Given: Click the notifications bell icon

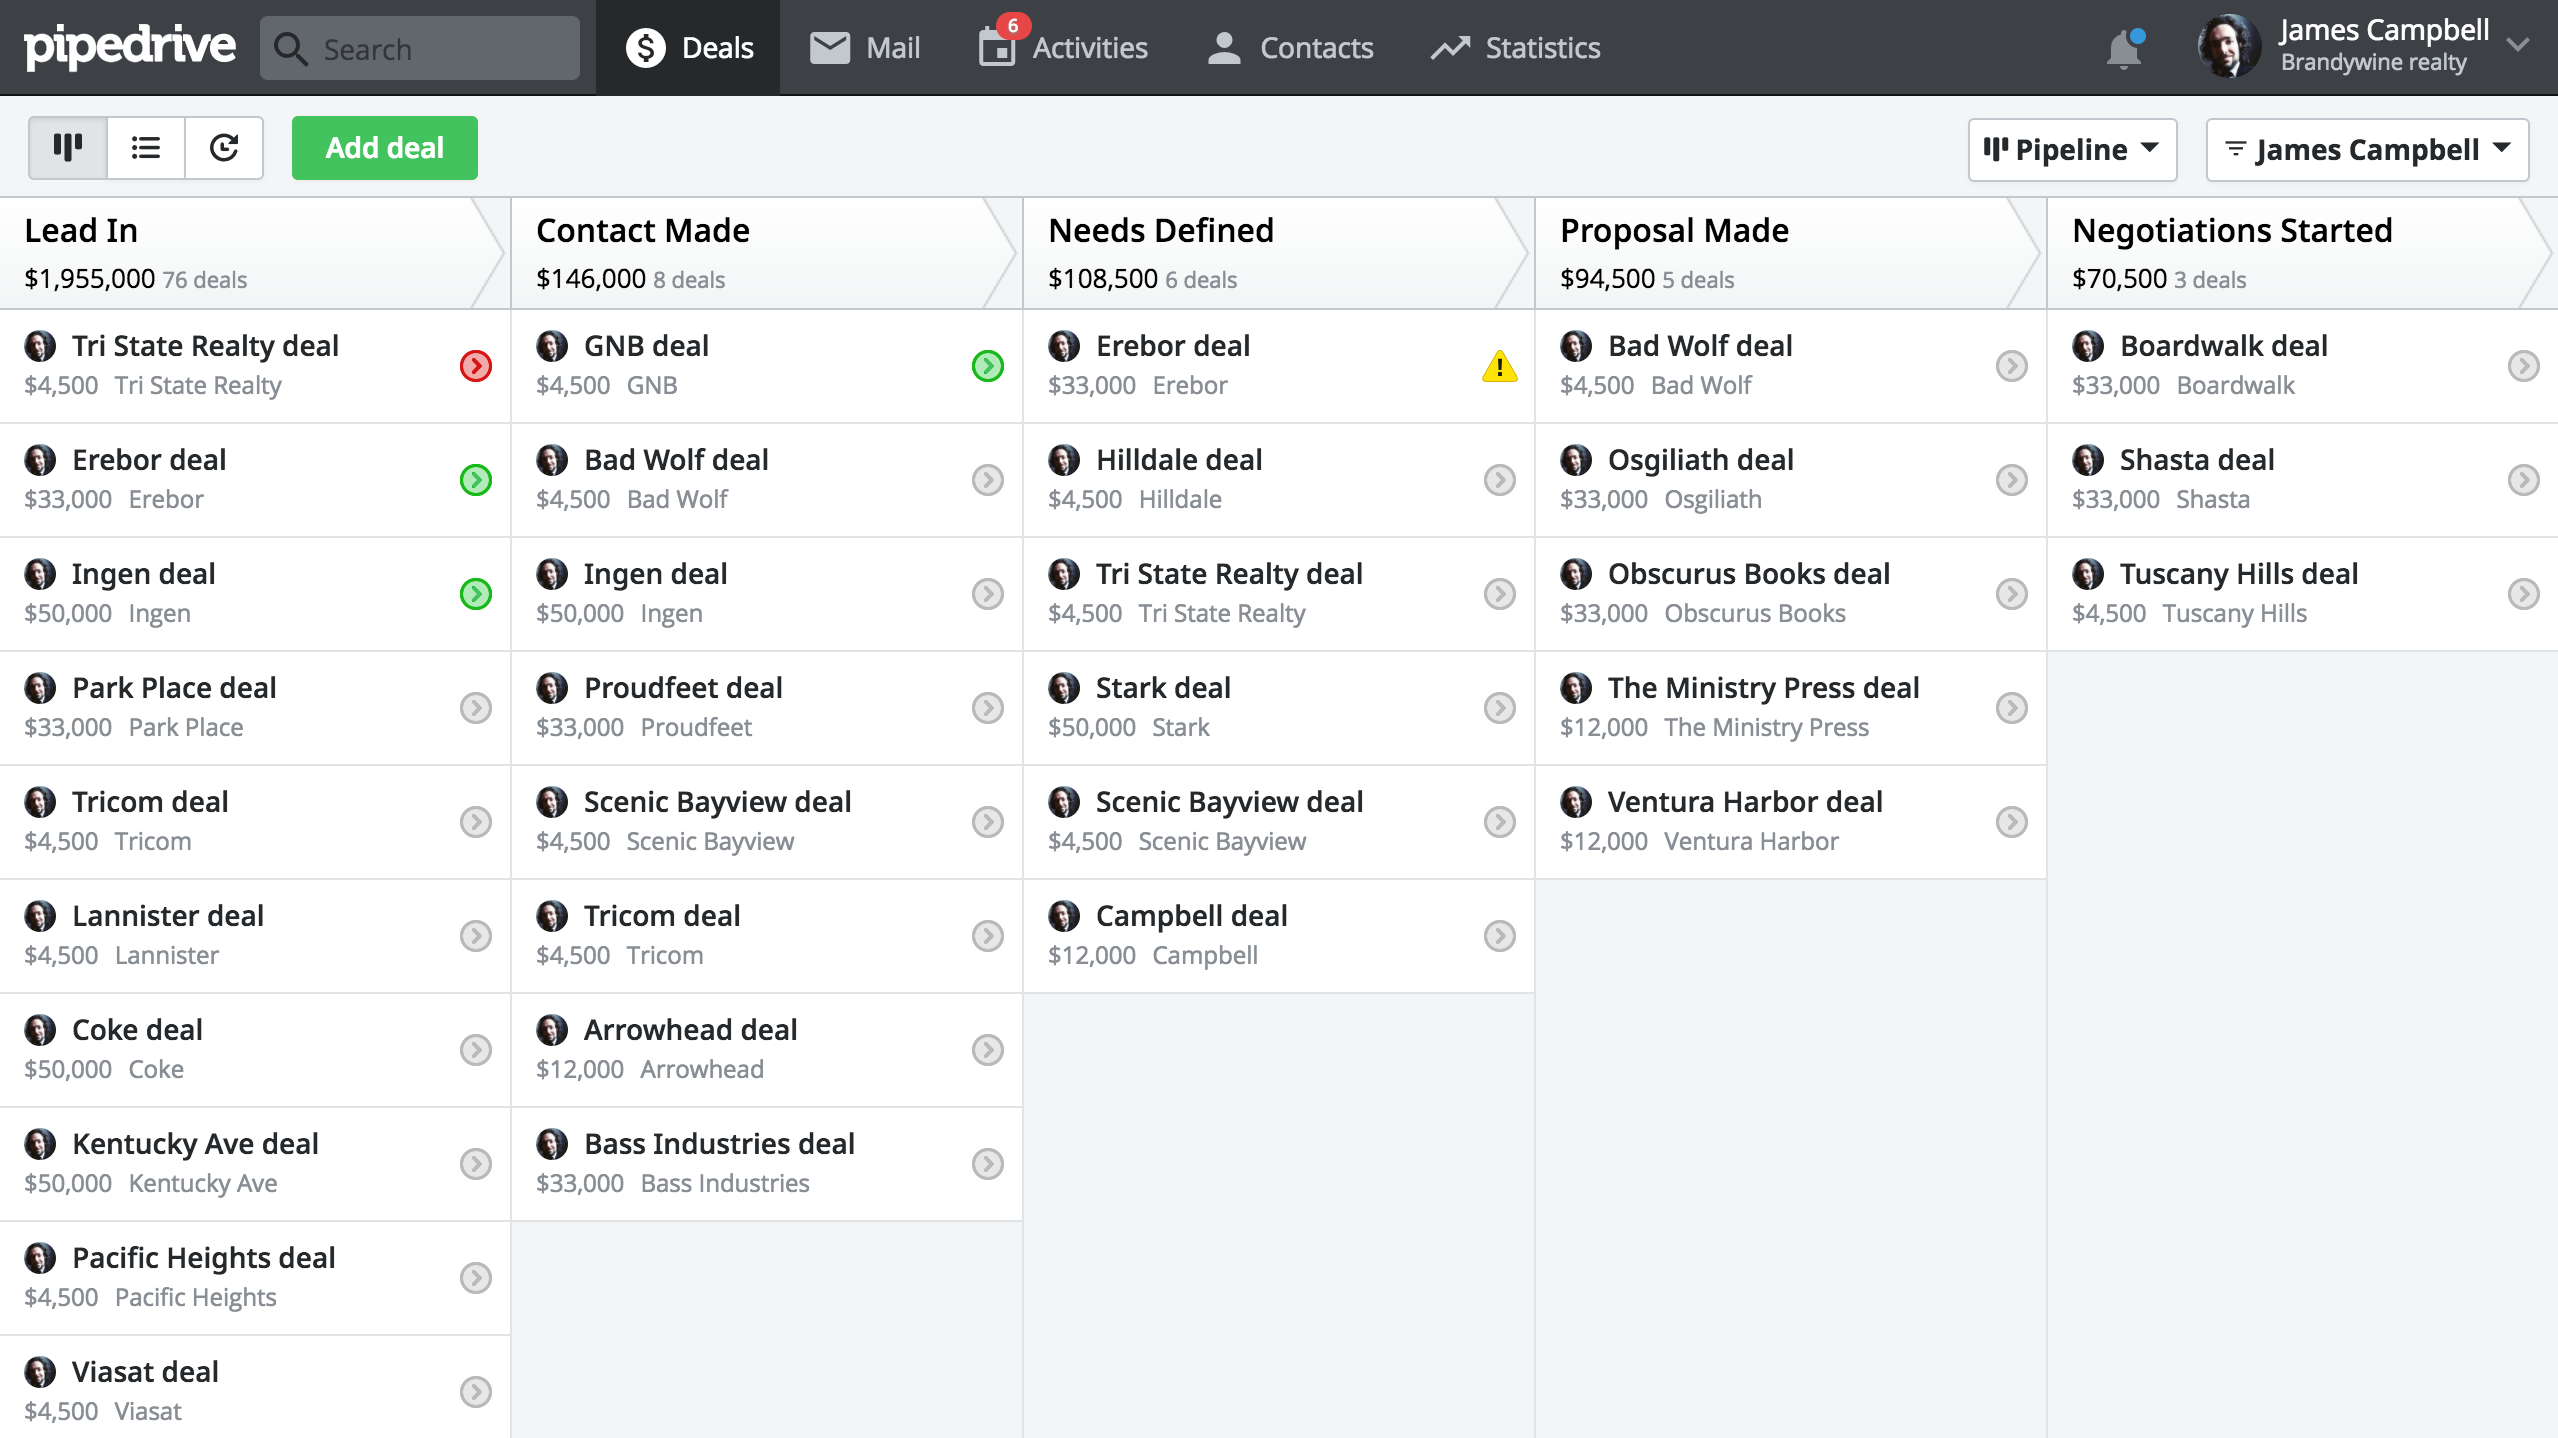Looking at the screenshot, I should [2123, 49].
